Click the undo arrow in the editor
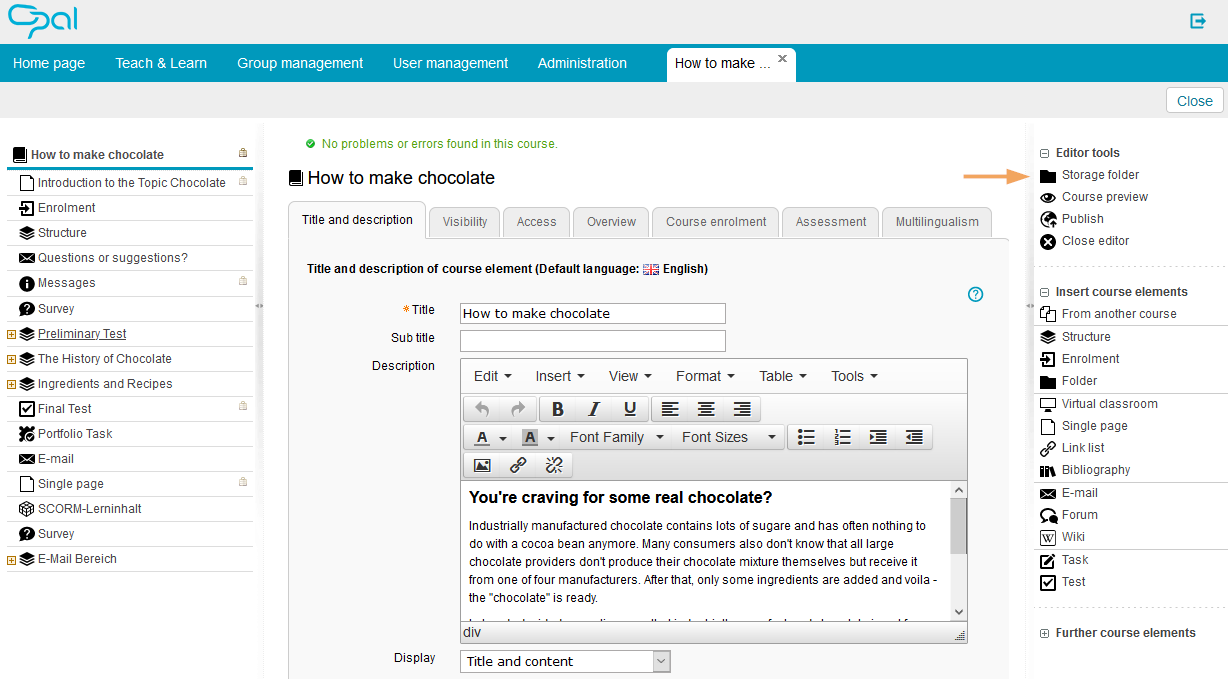Image resolution: width=1228 pixels, height=679 pixels. (482, 409)
